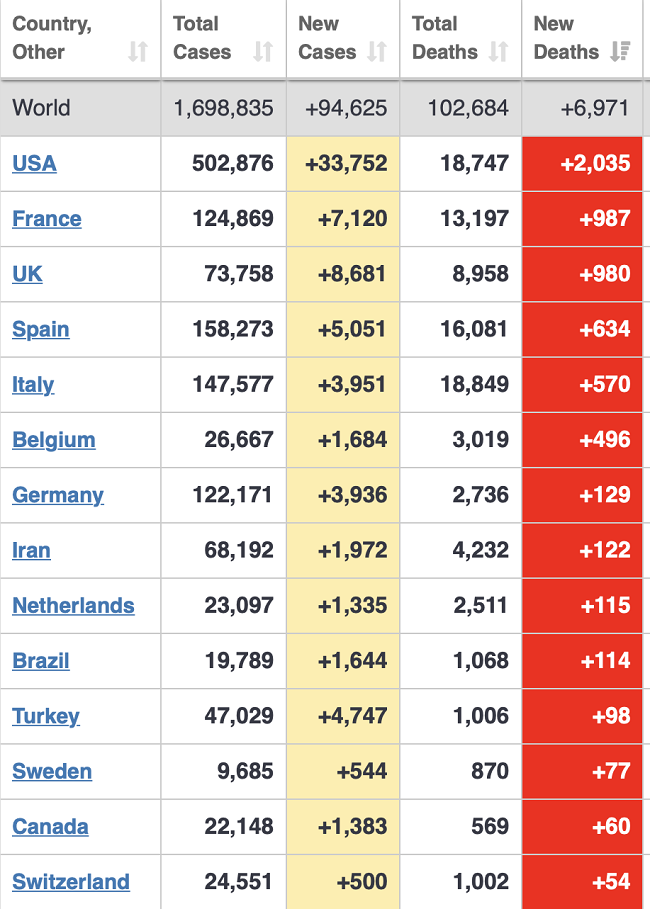This screenshot has width=650, height=909.
Task: View Iran country page
Action: point(31,550)
